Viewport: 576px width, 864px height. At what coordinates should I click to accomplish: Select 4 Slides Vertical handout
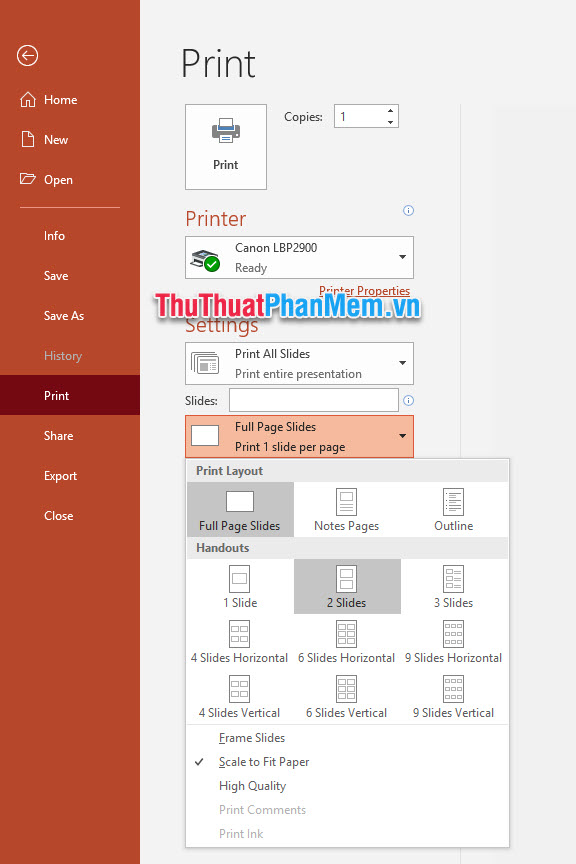click(x=240, y=697)
